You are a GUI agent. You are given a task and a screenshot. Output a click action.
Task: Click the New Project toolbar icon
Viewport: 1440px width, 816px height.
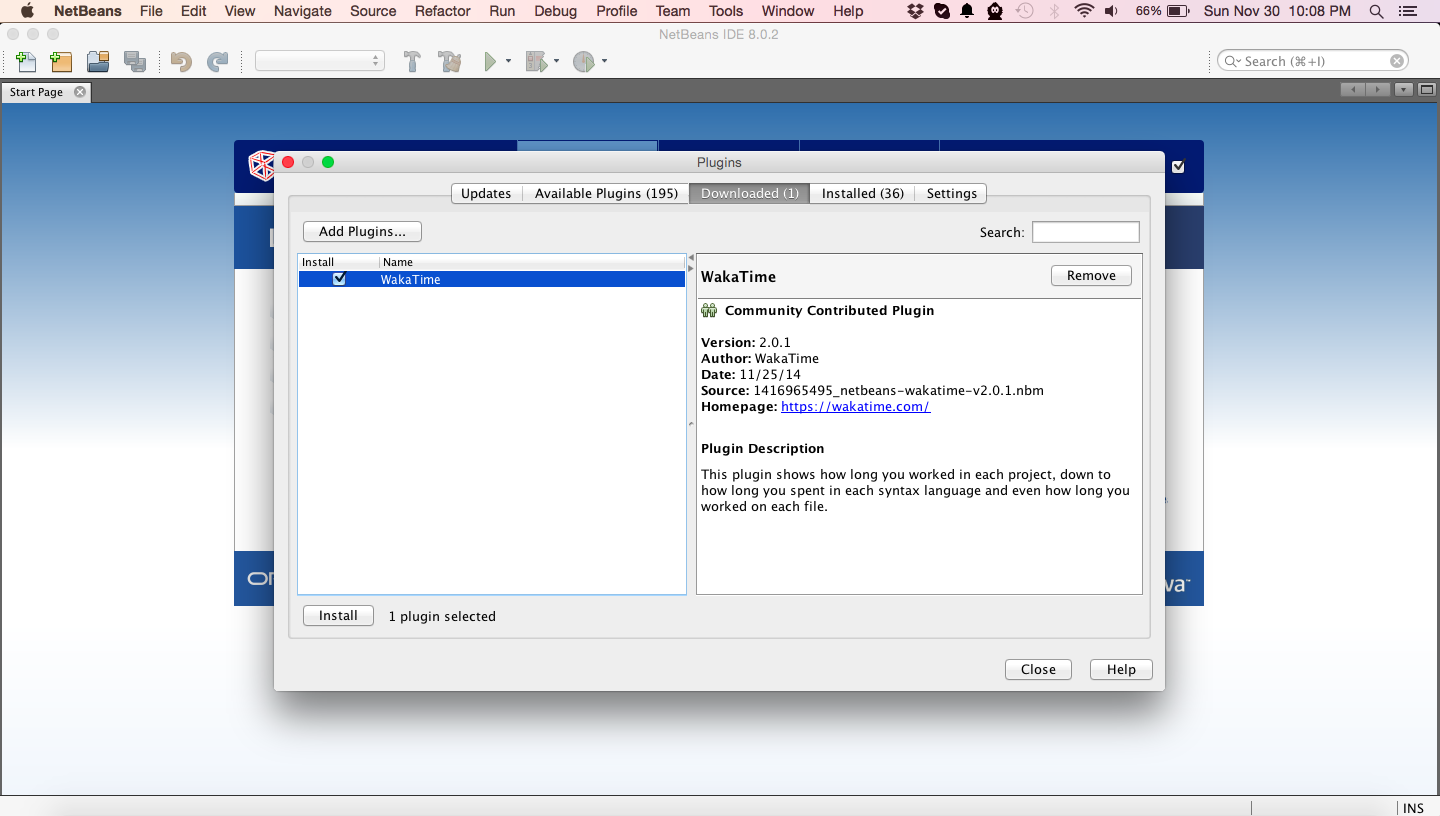[61, 61]
